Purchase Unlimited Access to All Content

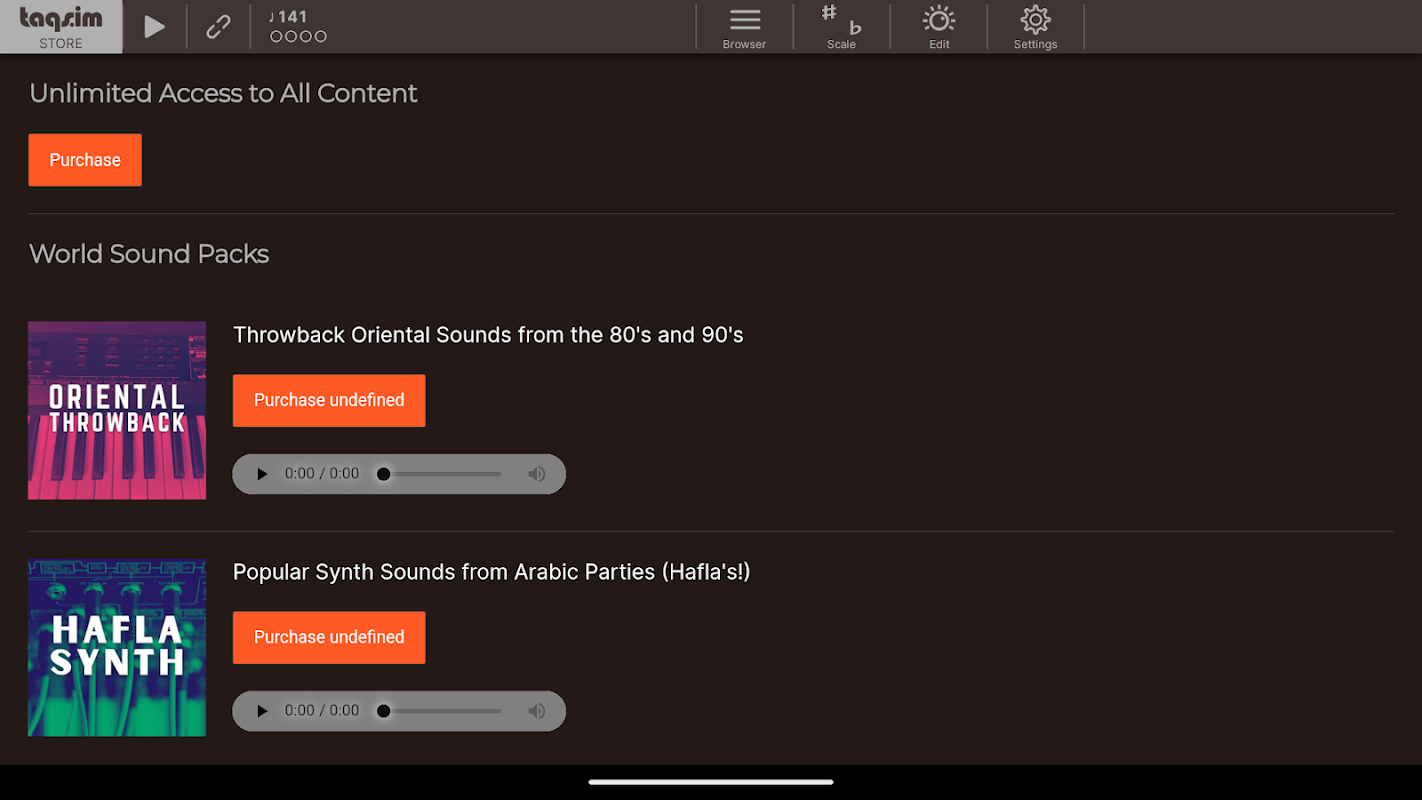coord(85,160)
